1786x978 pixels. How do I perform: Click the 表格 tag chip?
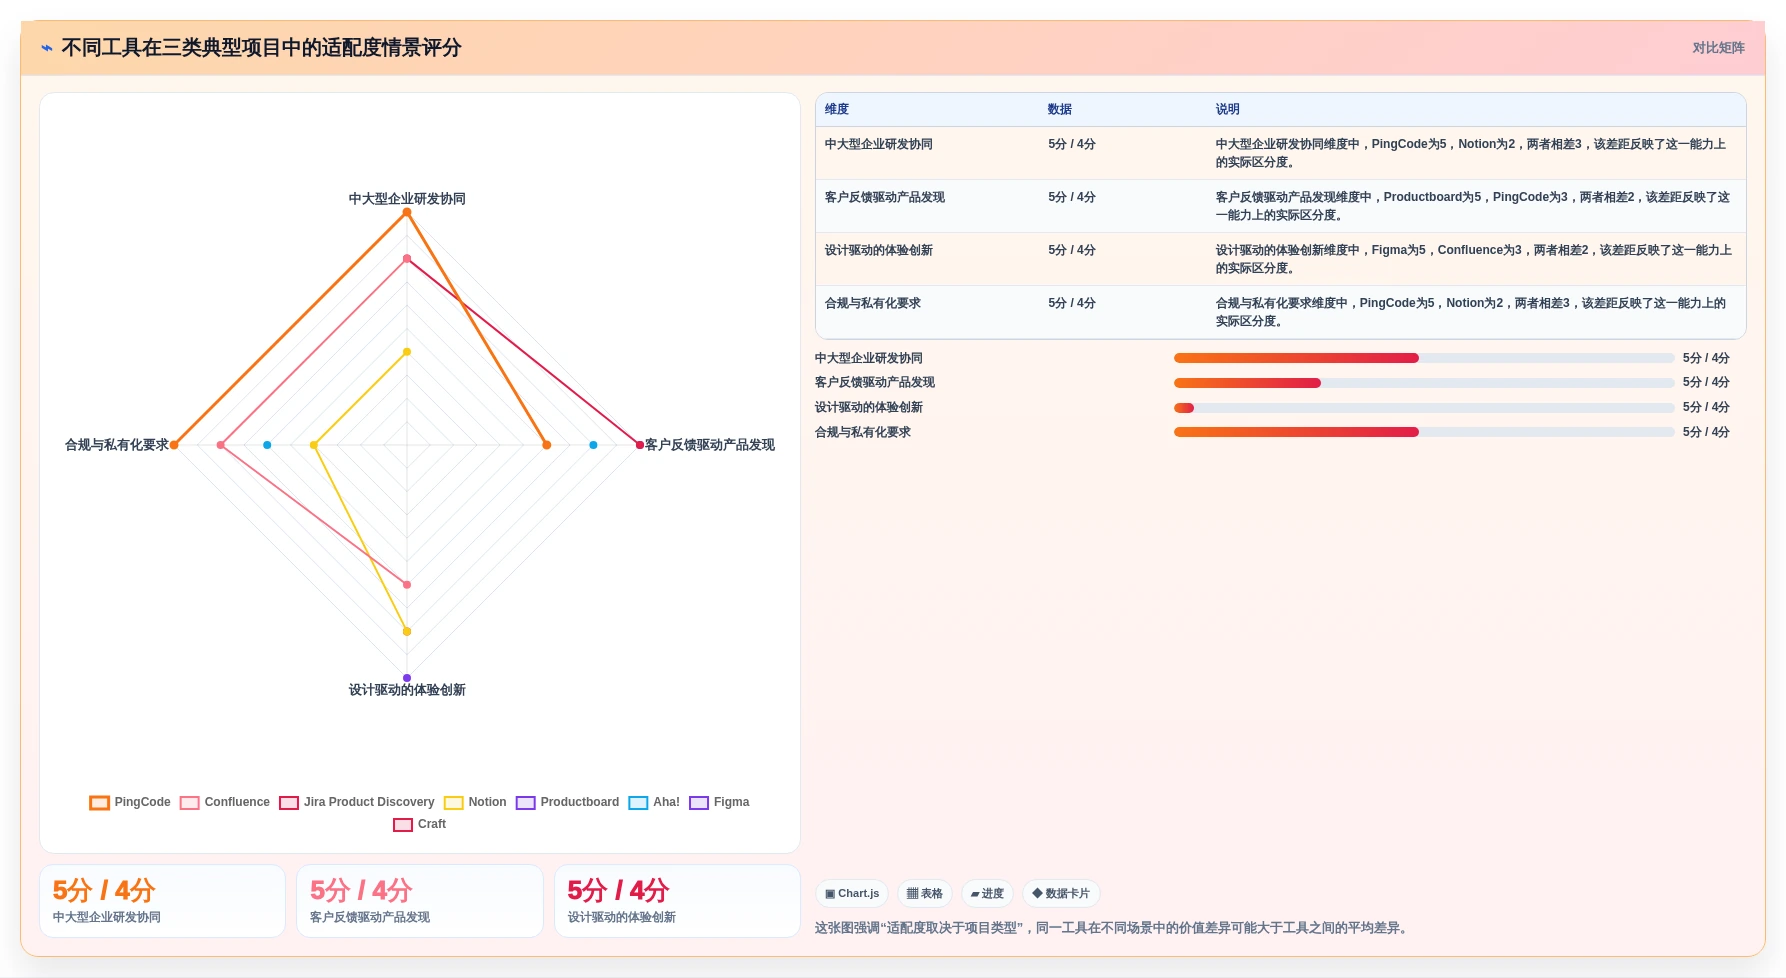pyautogui.click(x=925, y=894)
